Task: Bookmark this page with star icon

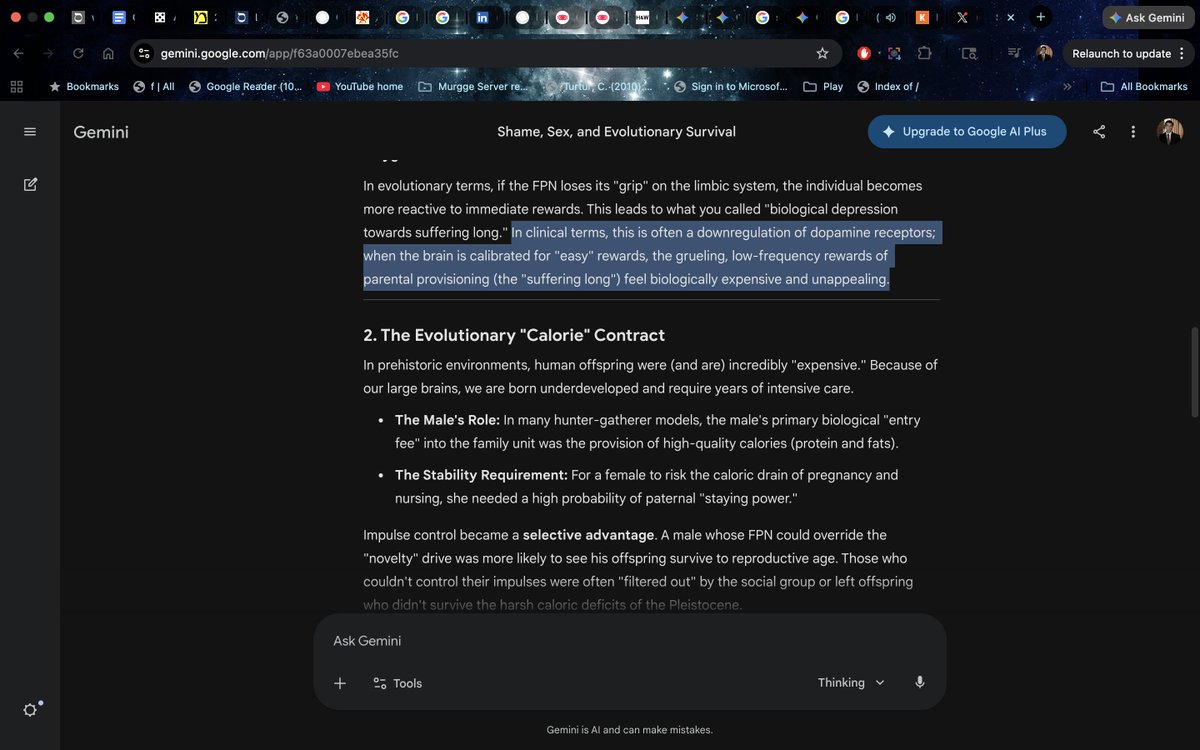Action: tap(822, 53)
